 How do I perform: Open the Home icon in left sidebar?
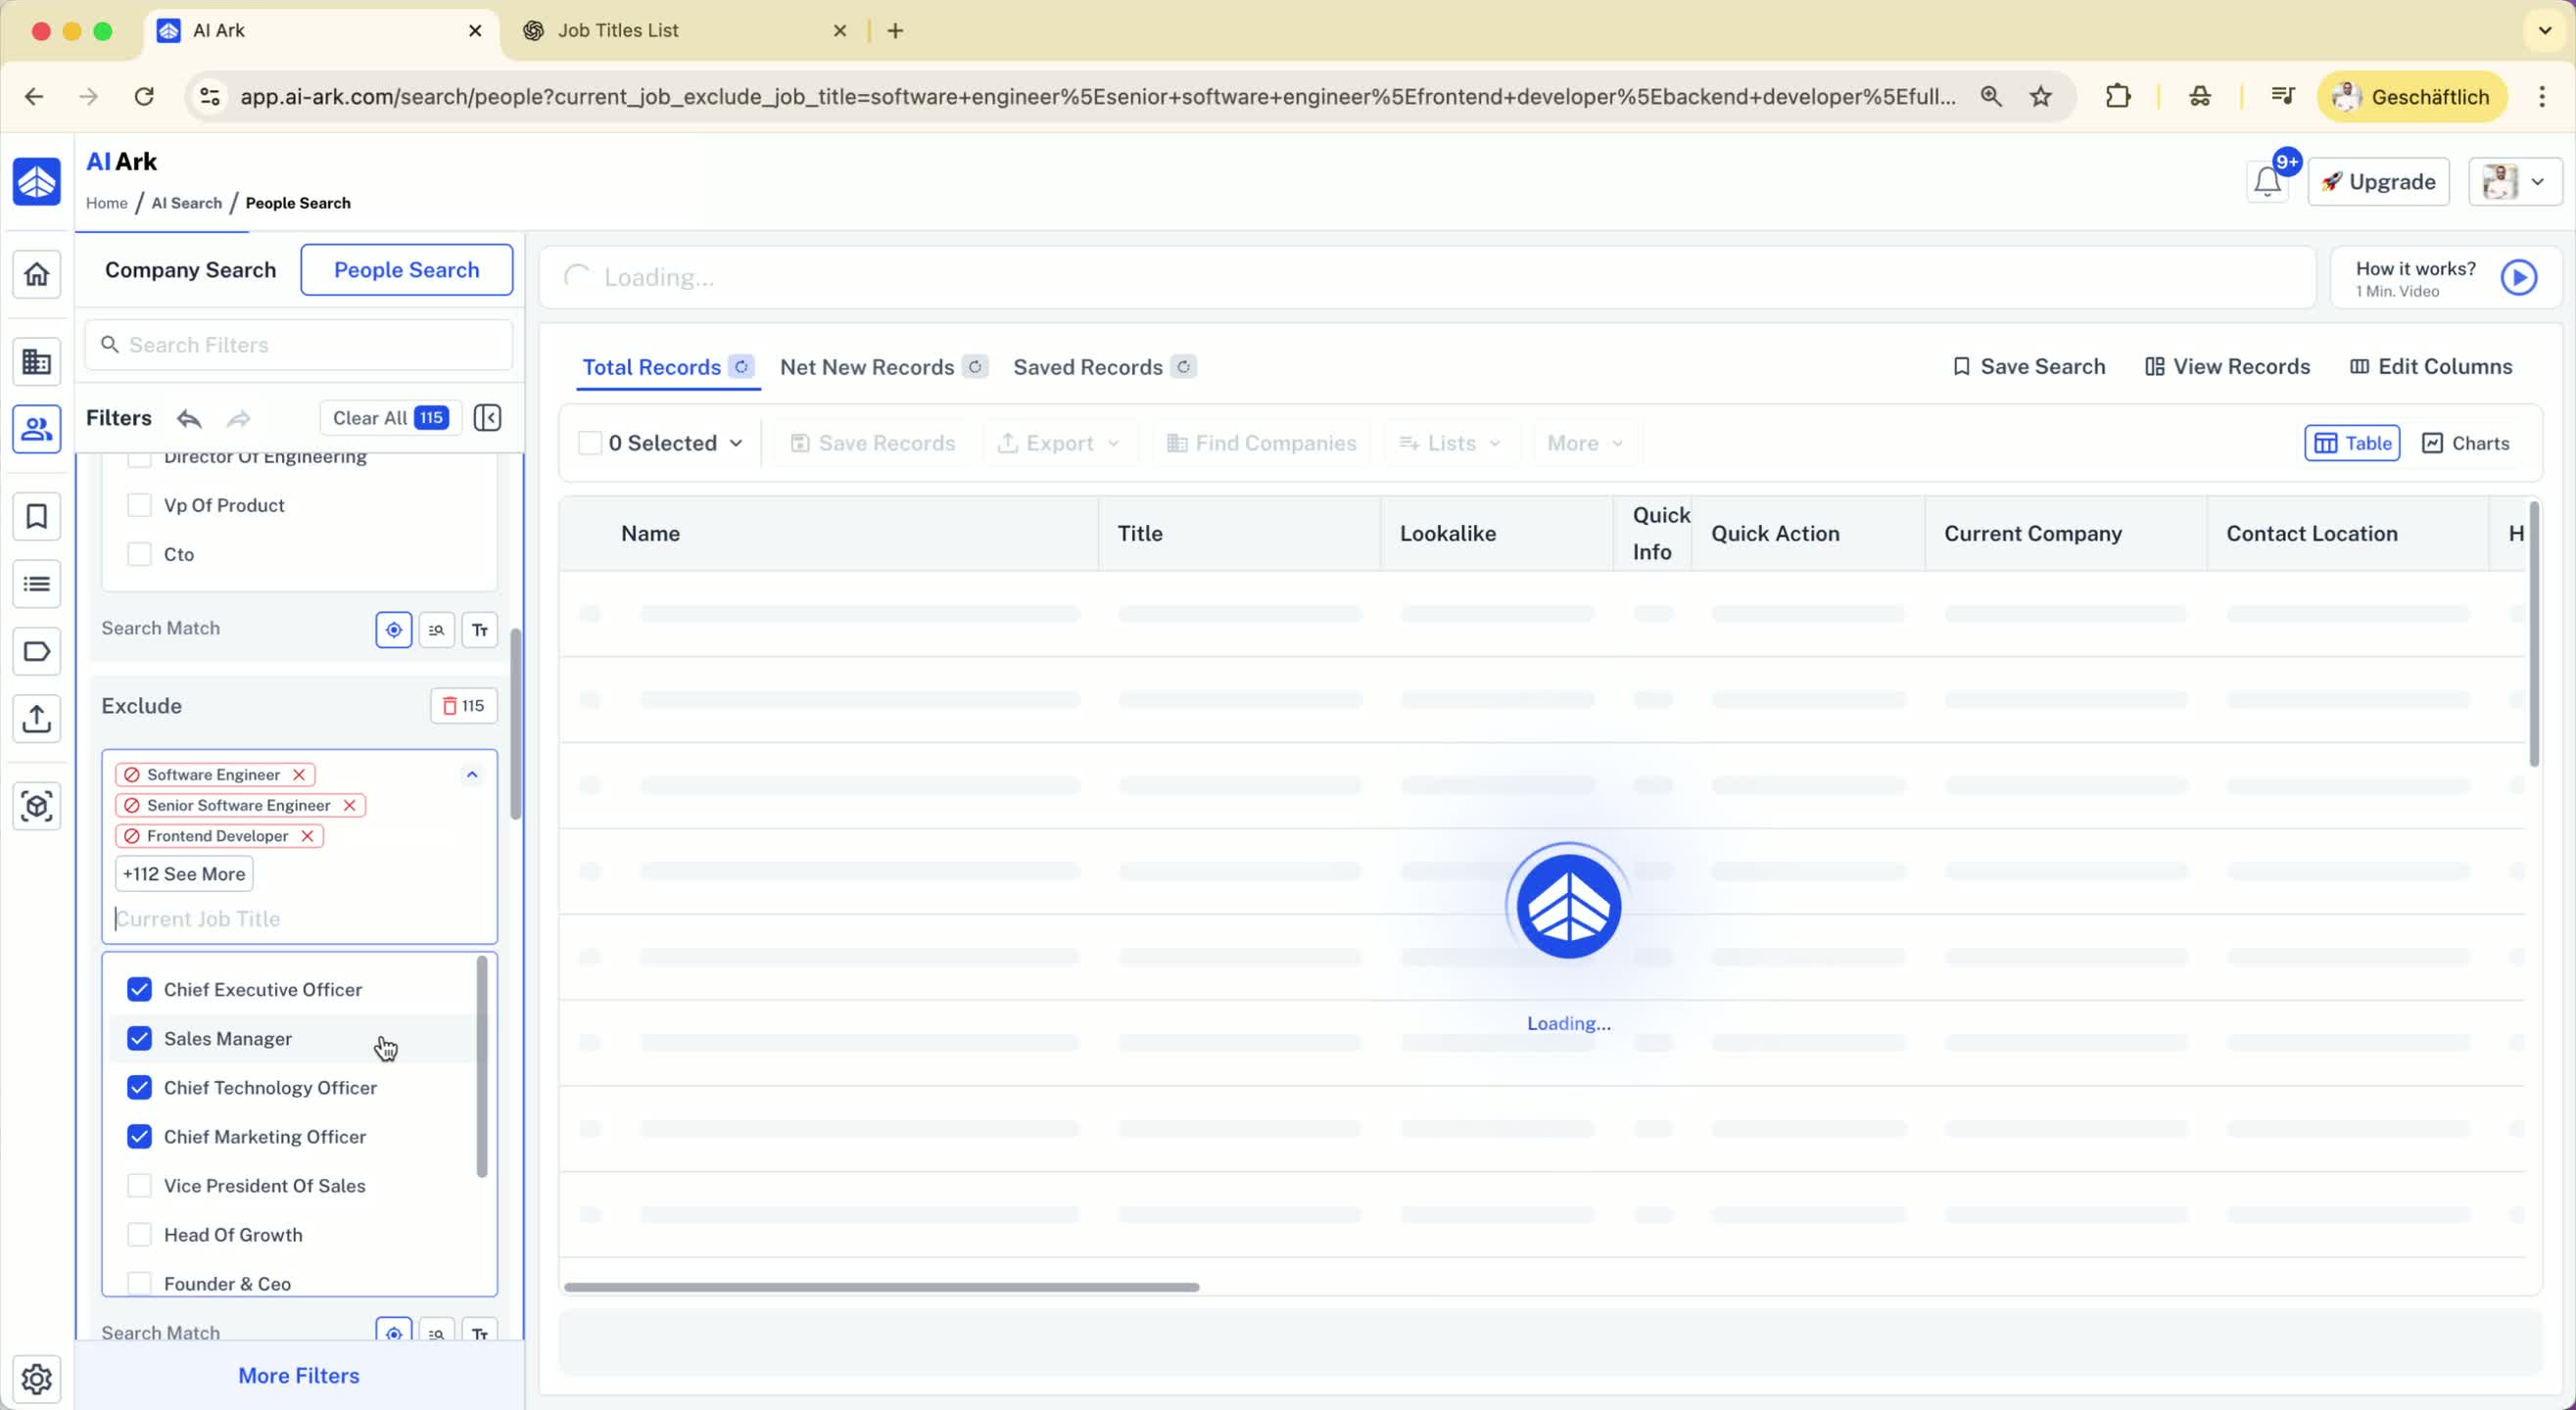tap(37, 274)
